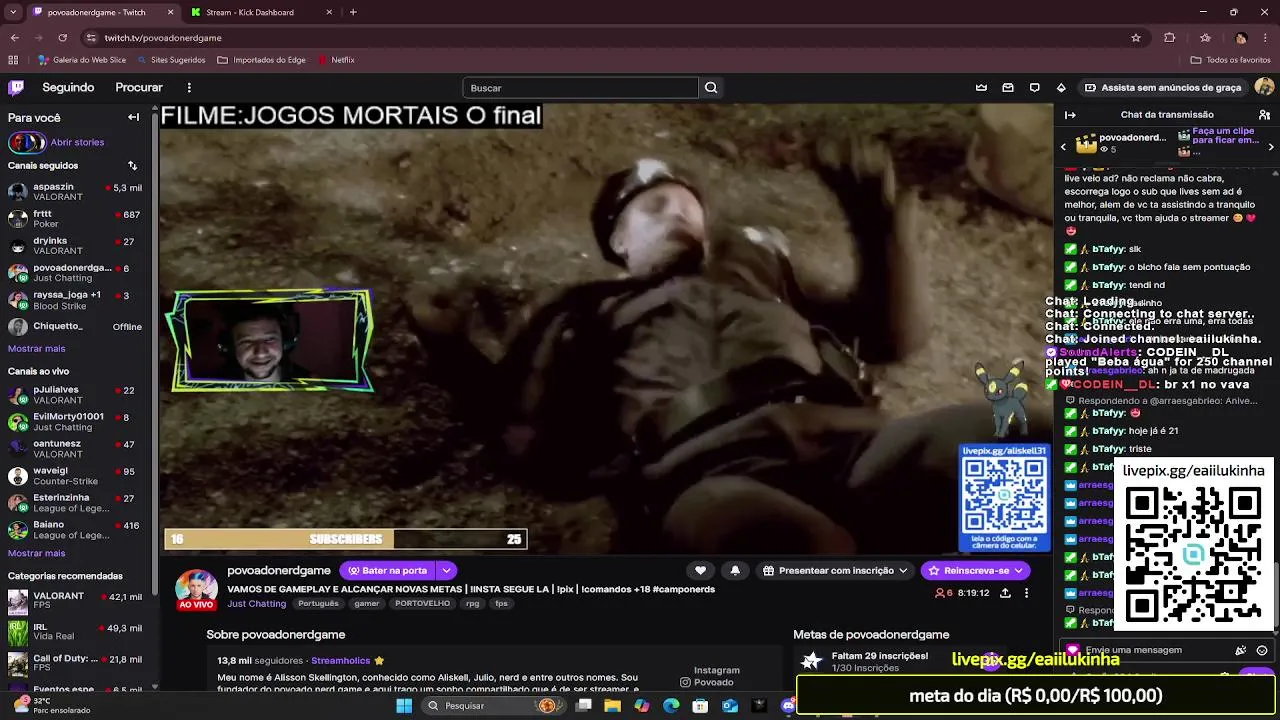Image resolution: width=1280 pixels, height=720 pixels.
Task: Reload the page in the browser toolbar
Action: click(62, 37)
